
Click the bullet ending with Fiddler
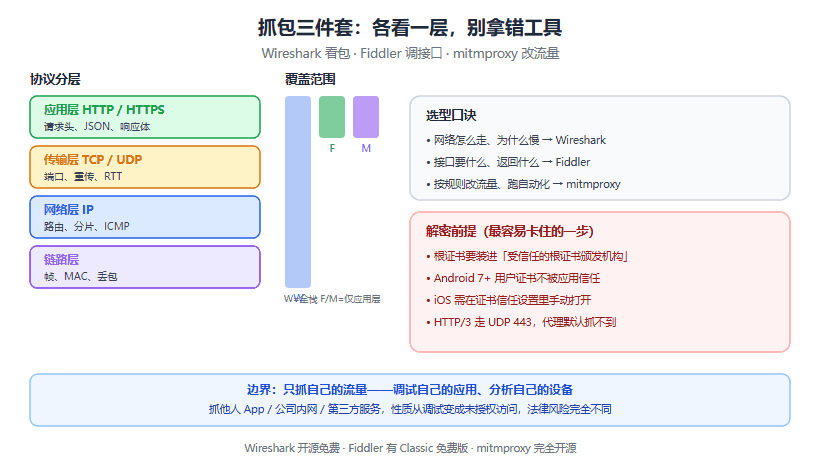(508, 162)
